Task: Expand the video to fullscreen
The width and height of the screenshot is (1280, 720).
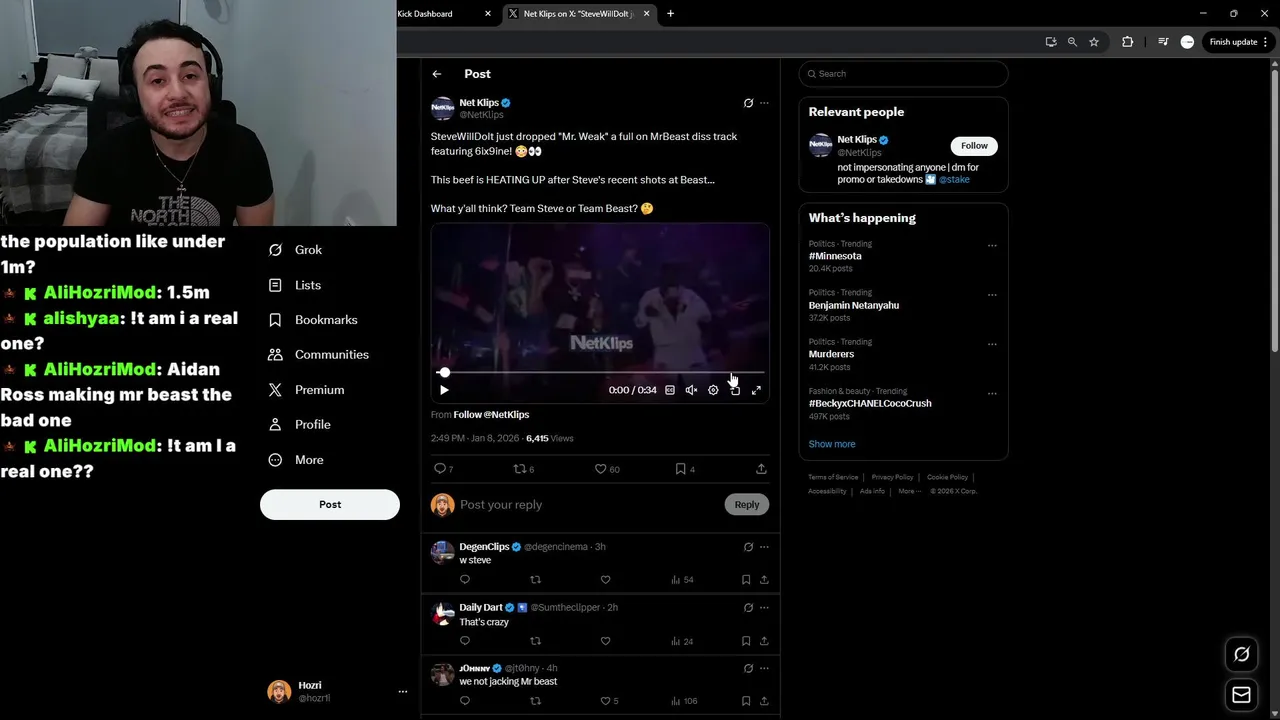Action: tap(756, 390)
